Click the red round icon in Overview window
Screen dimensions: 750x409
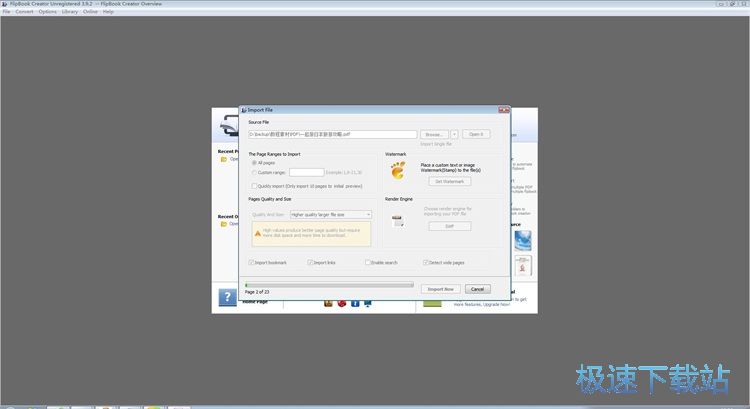[x=342, y=303]
